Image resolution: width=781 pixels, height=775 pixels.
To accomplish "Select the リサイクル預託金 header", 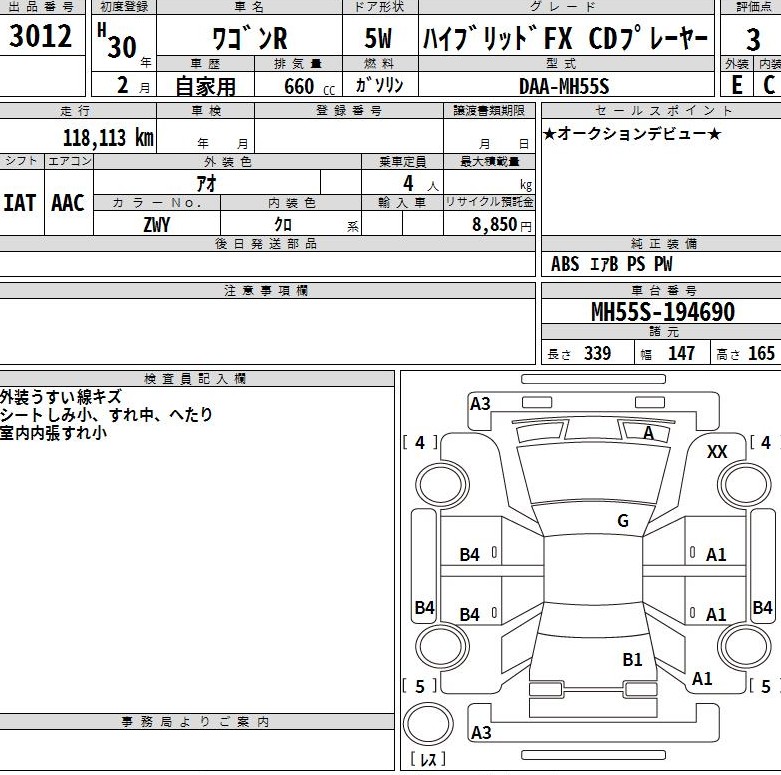I will pos(489,202).
